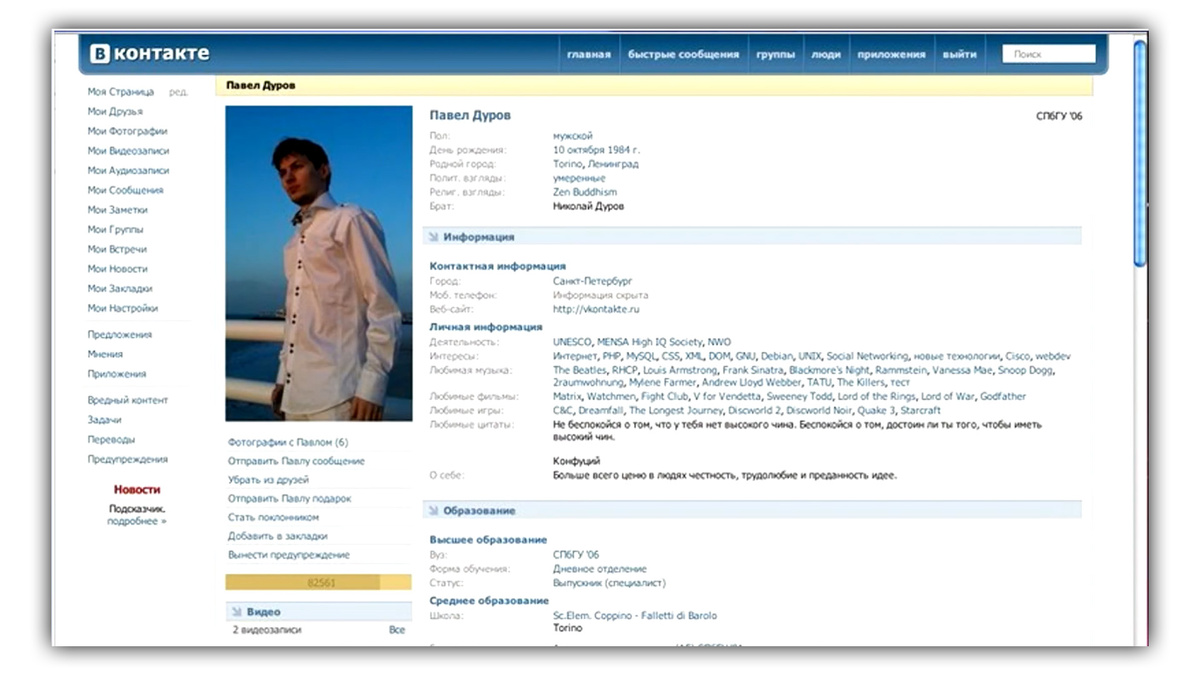Open Мои Группы in sidebar

(x=115, y=229)
